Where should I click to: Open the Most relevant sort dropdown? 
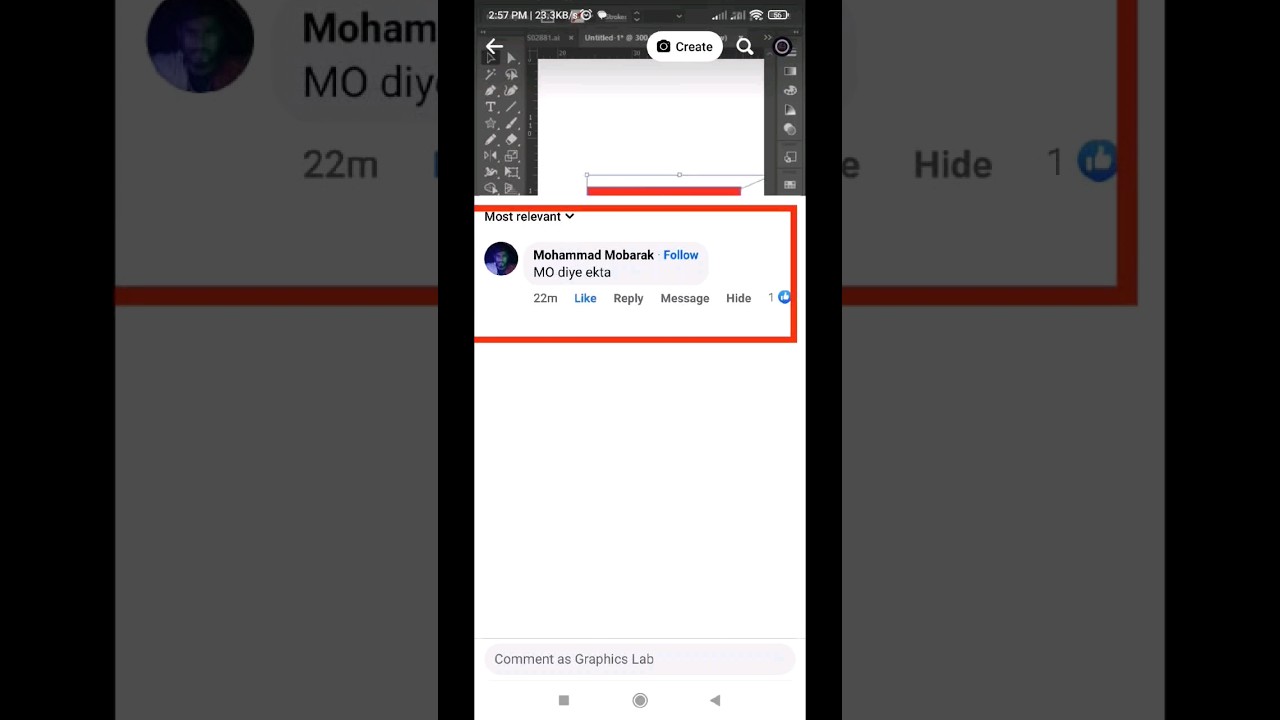(x=529, y=216)
